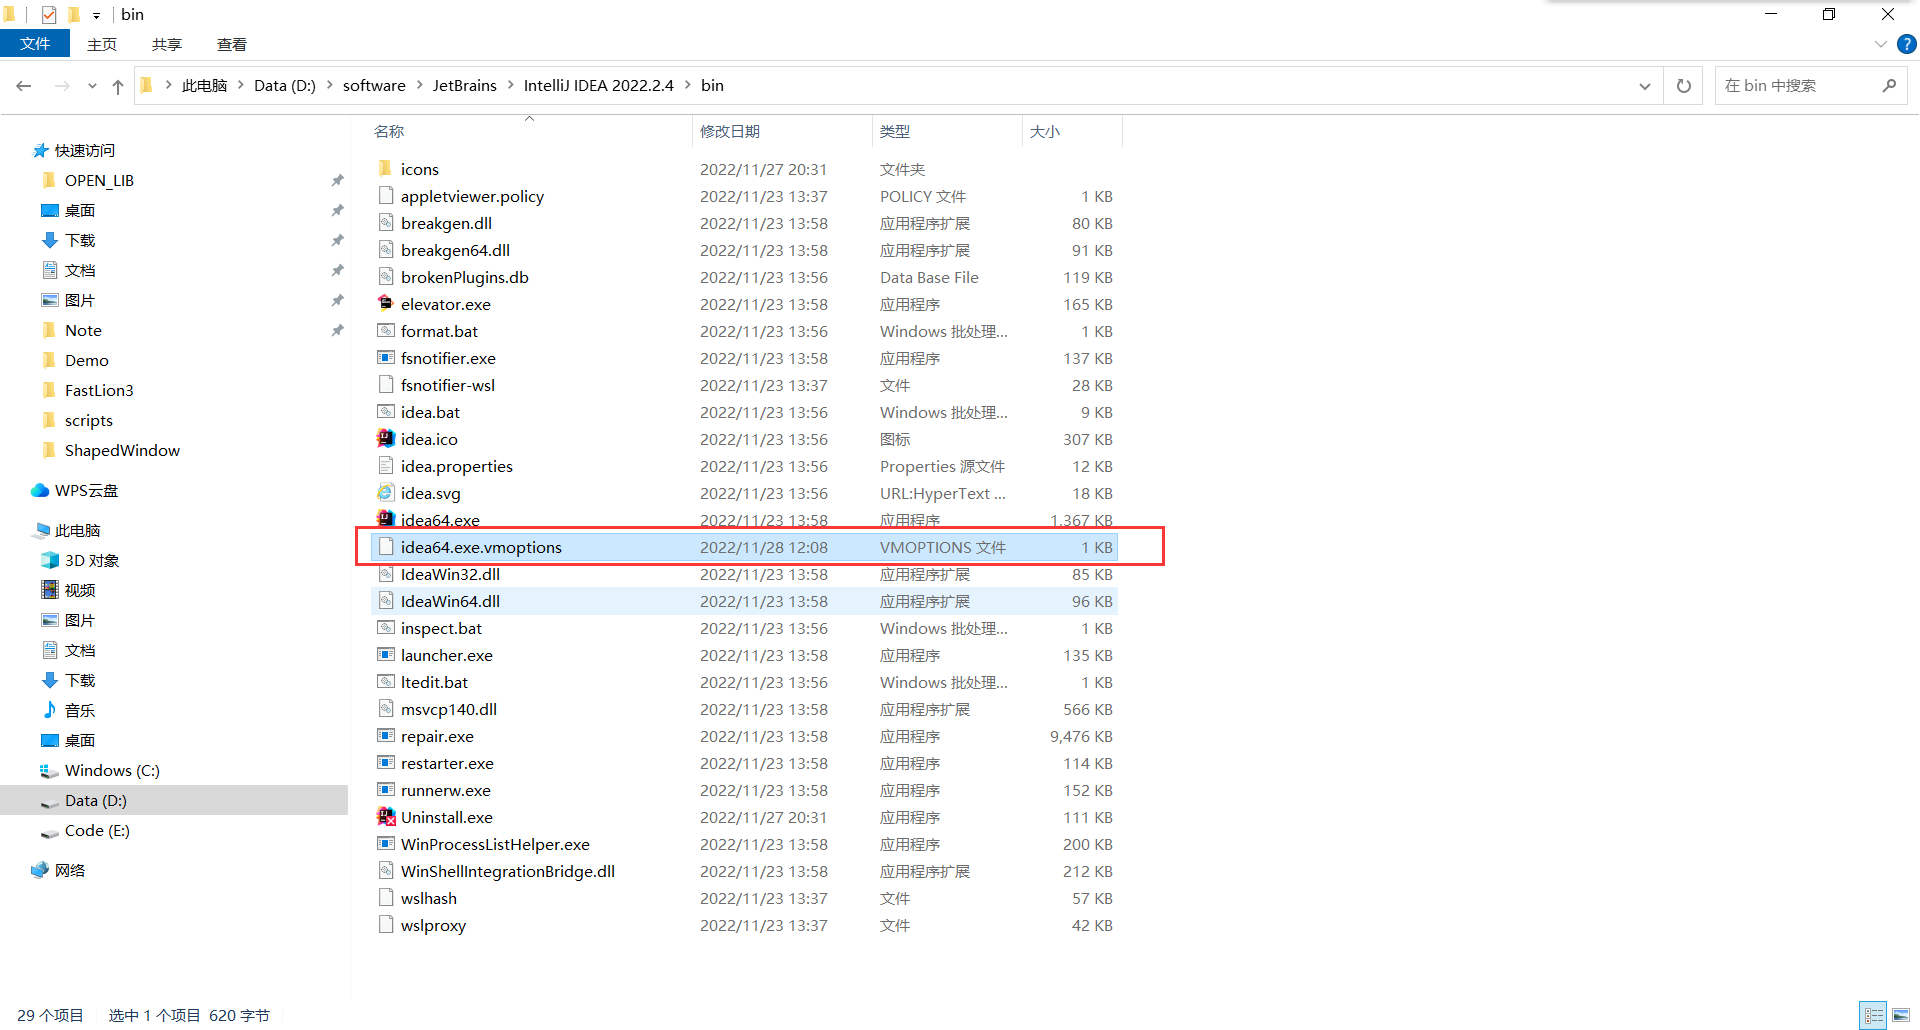The width and height of the screenshot is (1920, 1030).
Task: Navigate to 此电脑 in the breadcrumb
Action: (205, 86)
